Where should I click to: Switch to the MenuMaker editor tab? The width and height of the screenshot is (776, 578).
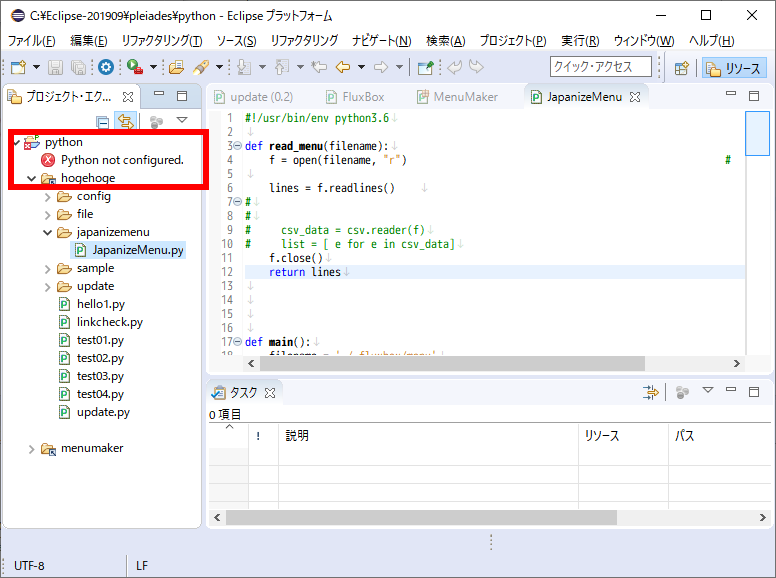(x=457, y=97)
